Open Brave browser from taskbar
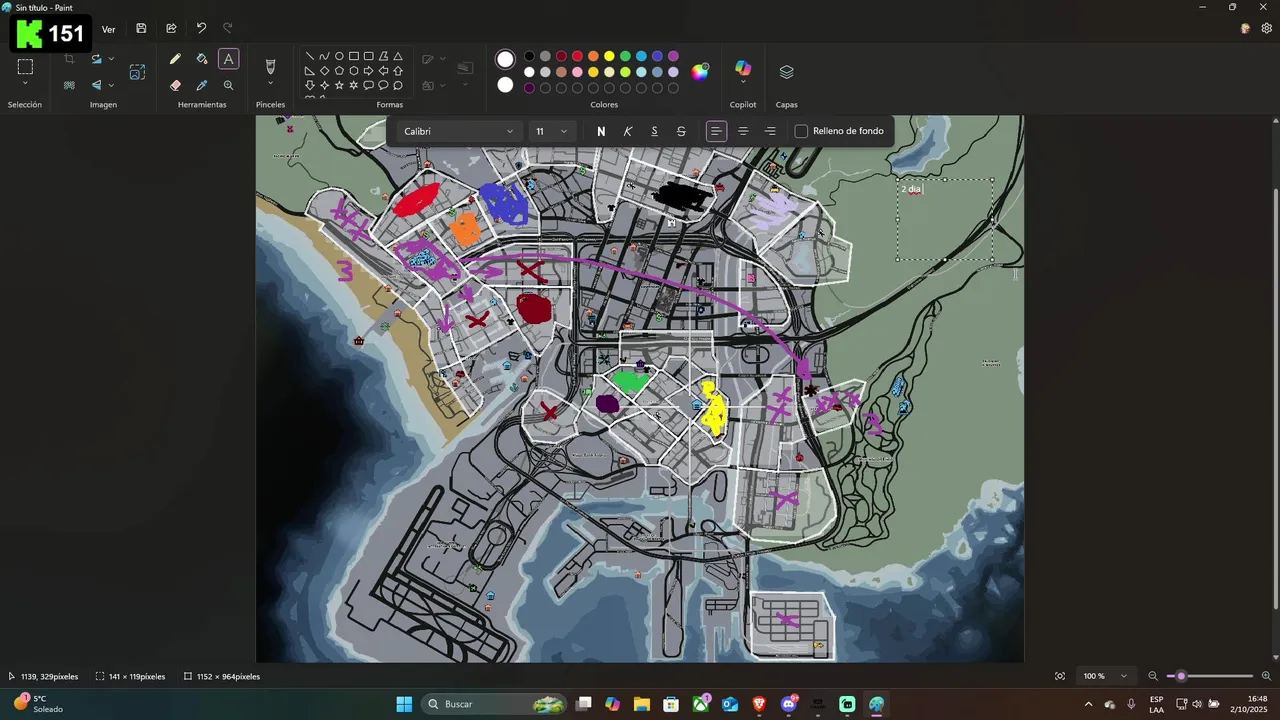This screenshot has height=720, width=1280. pos(759,704)
